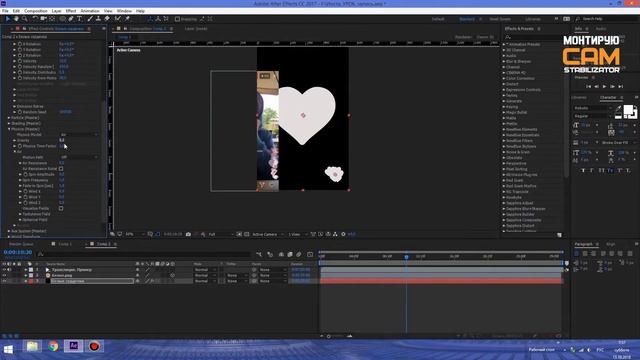Select the Pen tool
640x360 pixels.
click(71, 19)
